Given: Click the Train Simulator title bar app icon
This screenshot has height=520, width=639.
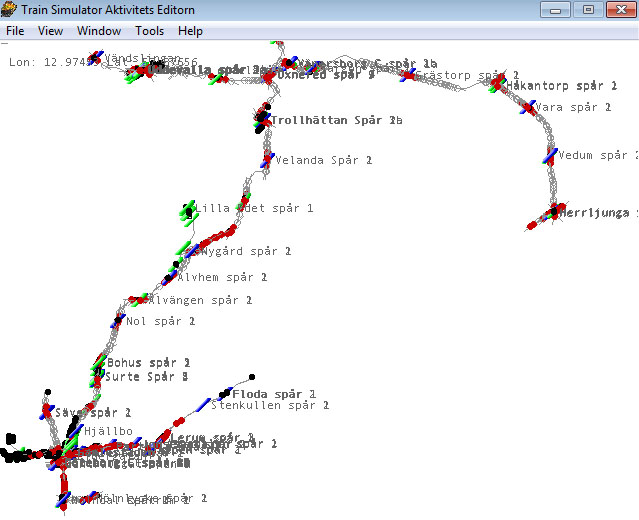Looking at the screenshot, I should tap(10, 9).
